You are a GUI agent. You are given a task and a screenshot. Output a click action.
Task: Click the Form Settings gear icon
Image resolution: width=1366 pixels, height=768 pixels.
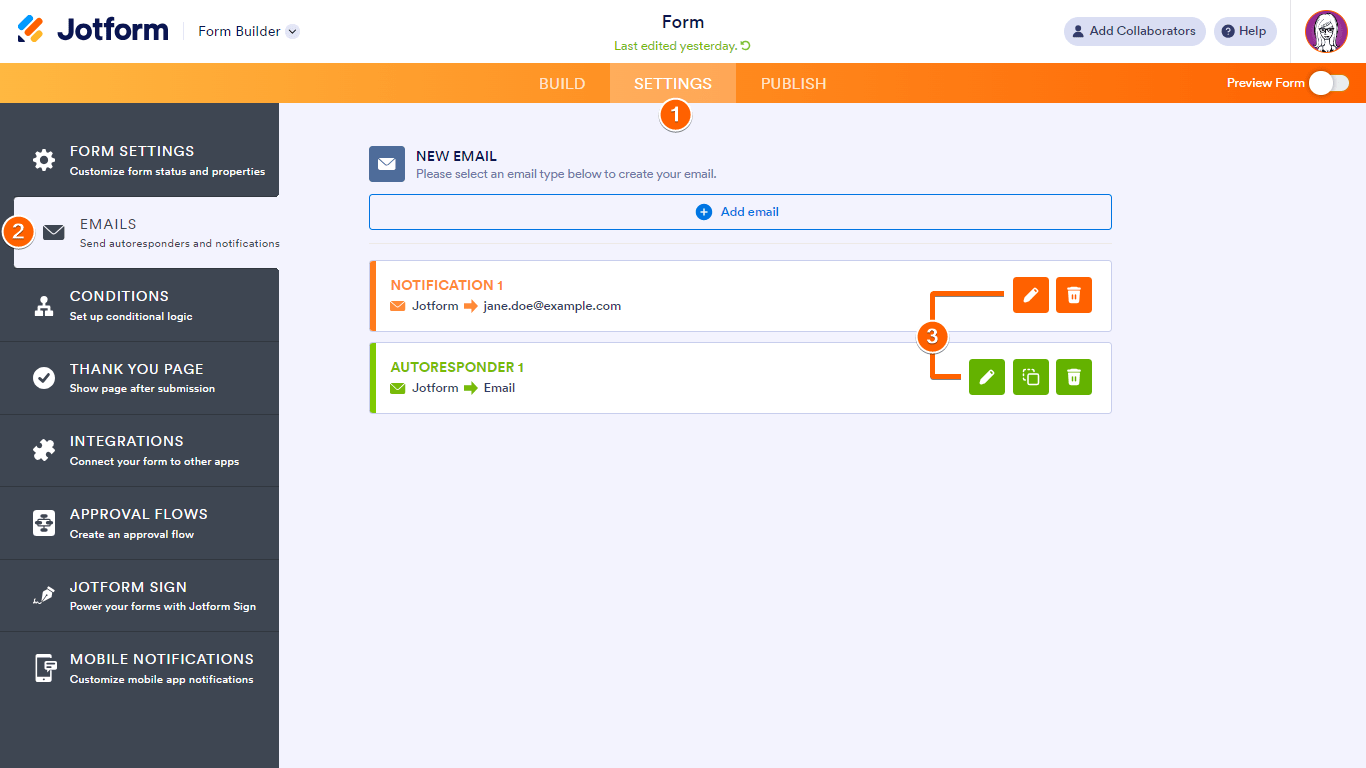(x=44, y=160)
